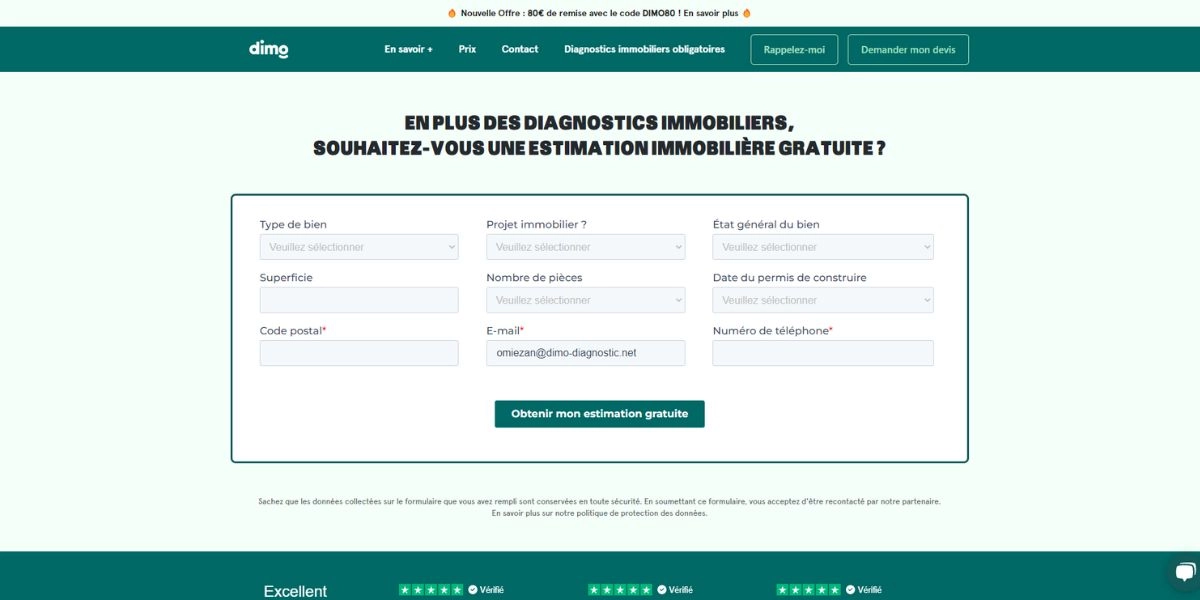Click the Rappelez-moi button

[794, 49]
